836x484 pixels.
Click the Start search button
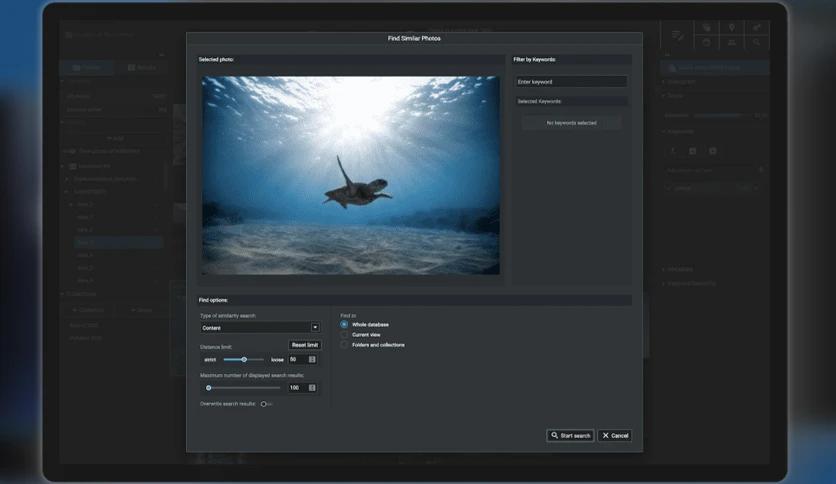(570, 435)
